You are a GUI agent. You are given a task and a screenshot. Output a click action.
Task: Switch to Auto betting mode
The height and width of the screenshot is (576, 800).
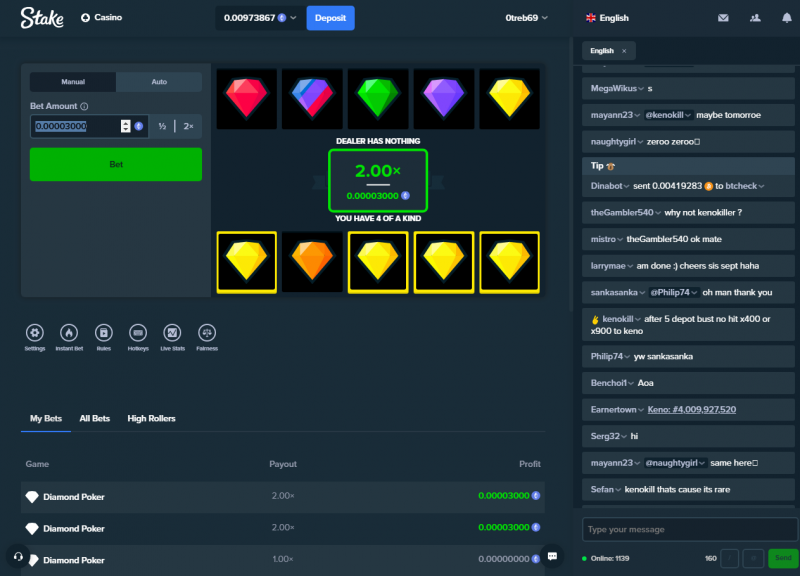(x=159, y=82)
